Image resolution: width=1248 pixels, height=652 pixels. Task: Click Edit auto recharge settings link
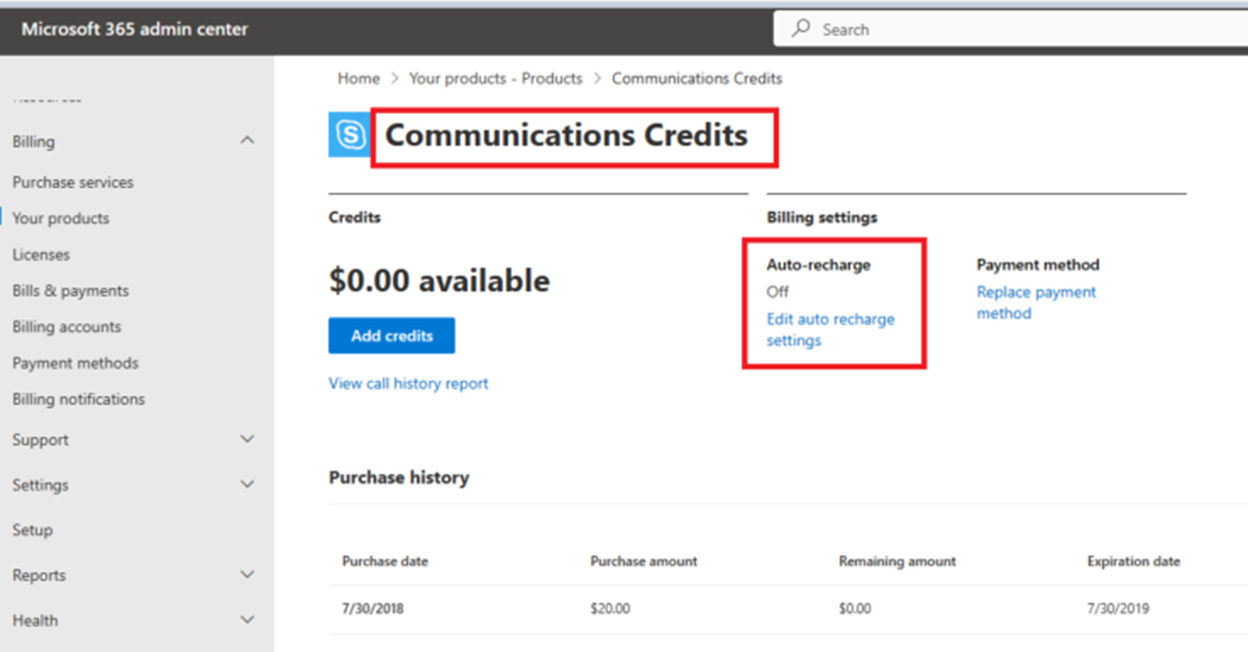point(830,330)
